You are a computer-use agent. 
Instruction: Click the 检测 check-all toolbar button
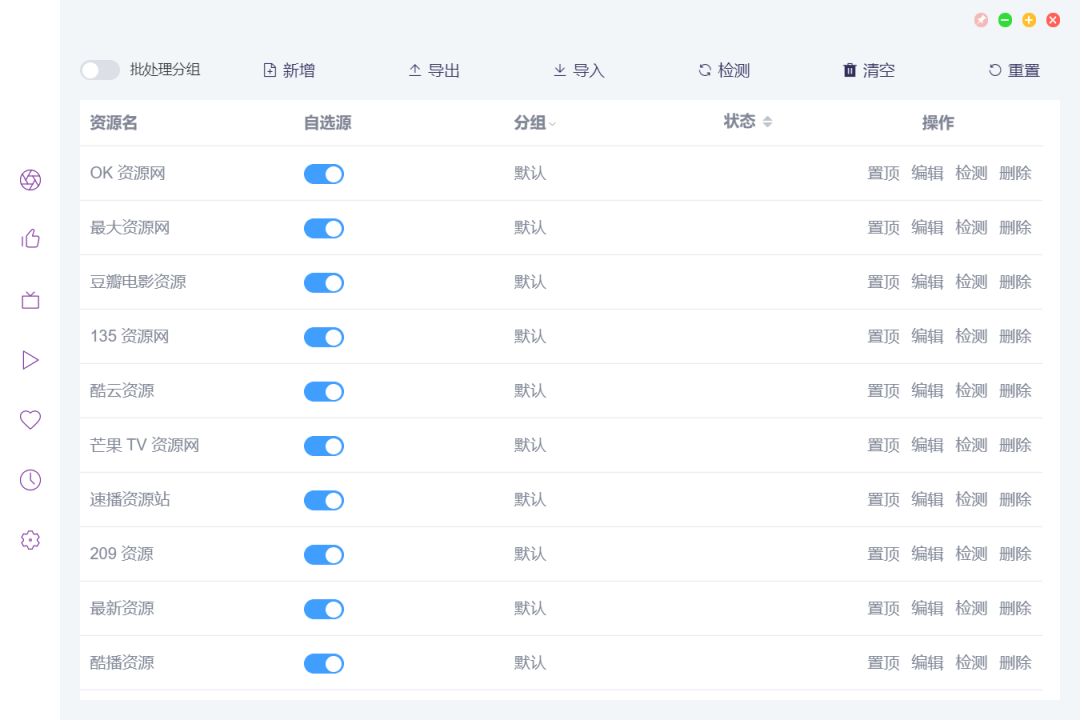click(724, 70)
